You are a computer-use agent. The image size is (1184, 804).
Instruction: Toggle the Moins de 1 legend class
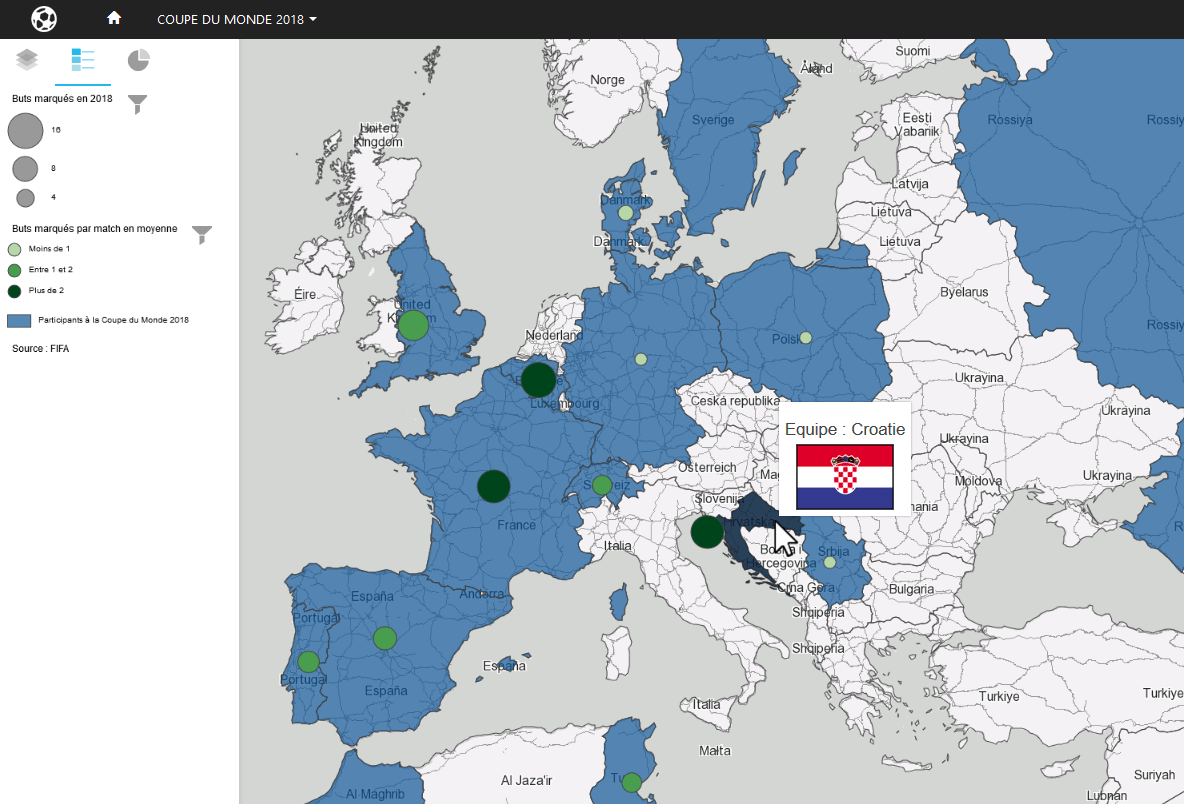coord(14,249)
